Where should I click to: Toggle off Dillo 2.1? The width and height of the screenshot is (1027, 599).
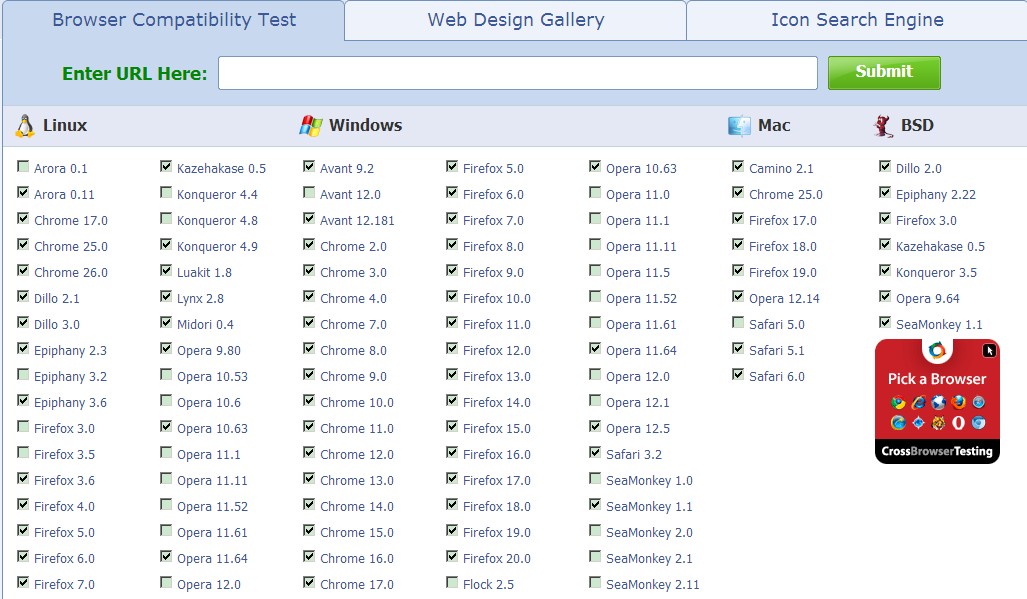click(x=23, y=297)
